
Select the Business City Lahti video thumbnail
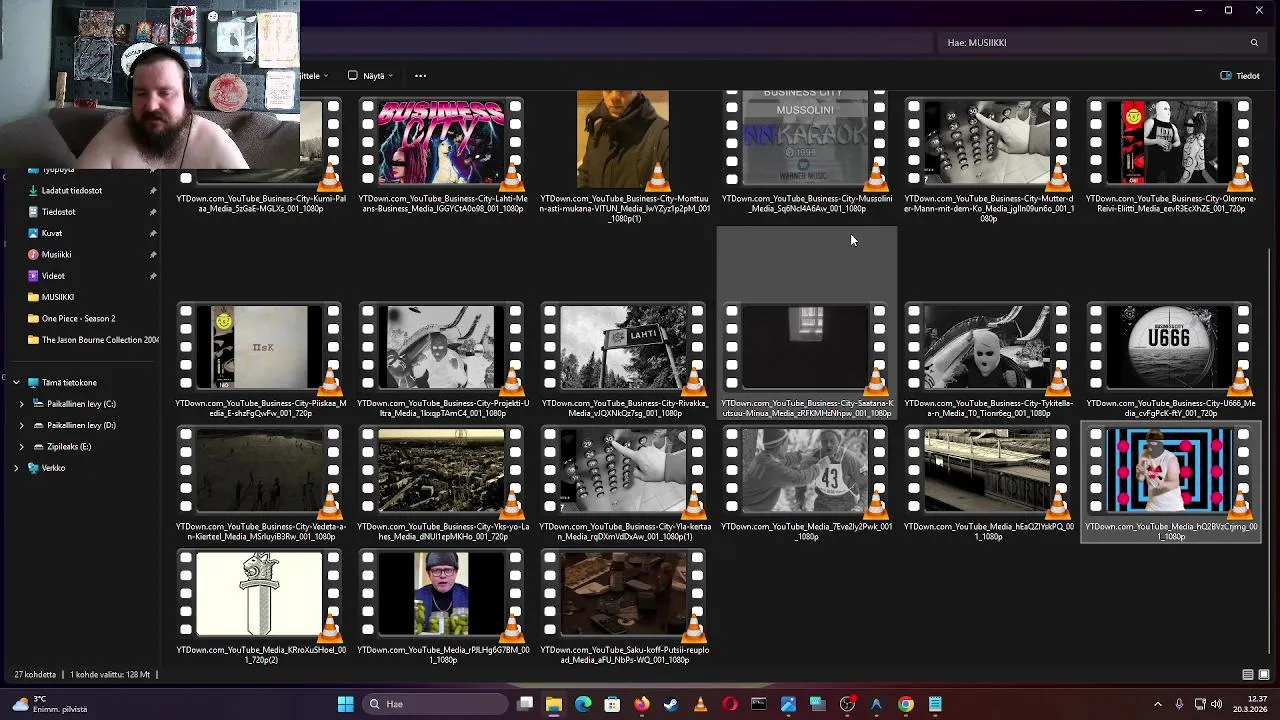(441, 142)
